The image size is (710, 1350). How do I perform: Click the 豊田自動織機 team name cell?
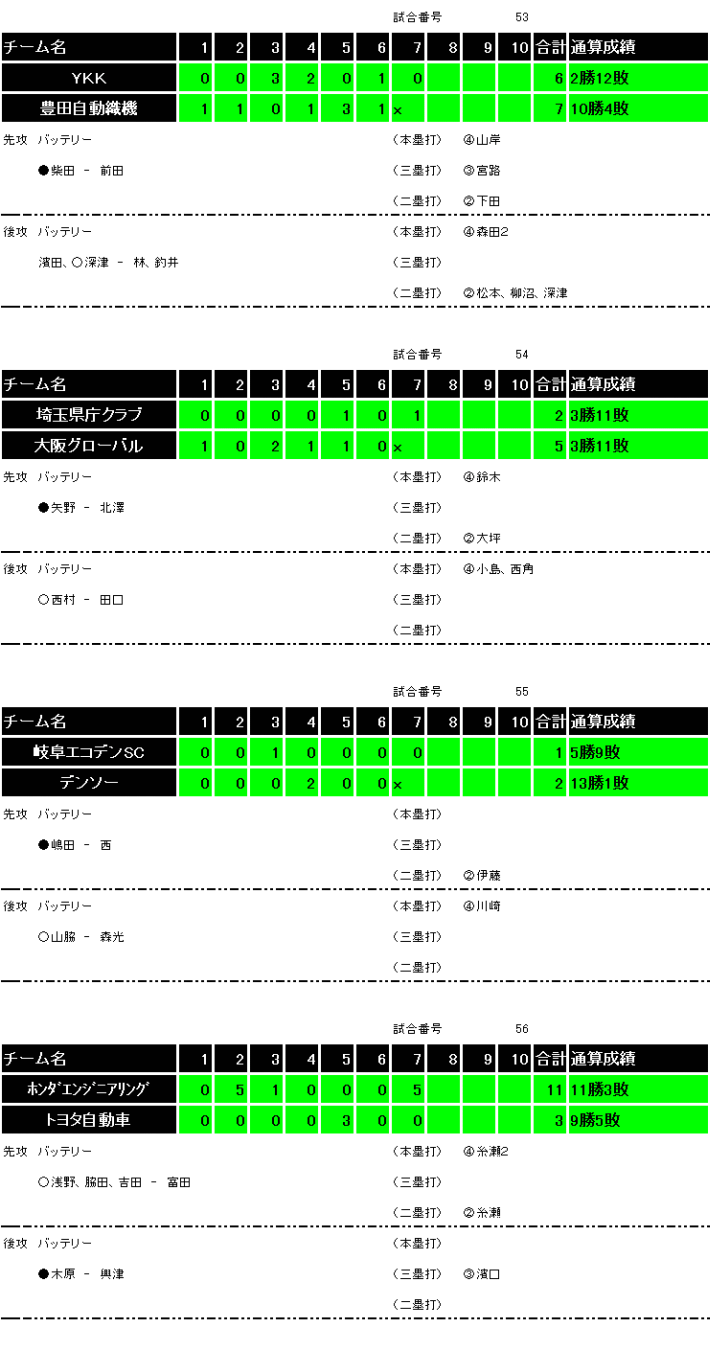coord(89,109)
